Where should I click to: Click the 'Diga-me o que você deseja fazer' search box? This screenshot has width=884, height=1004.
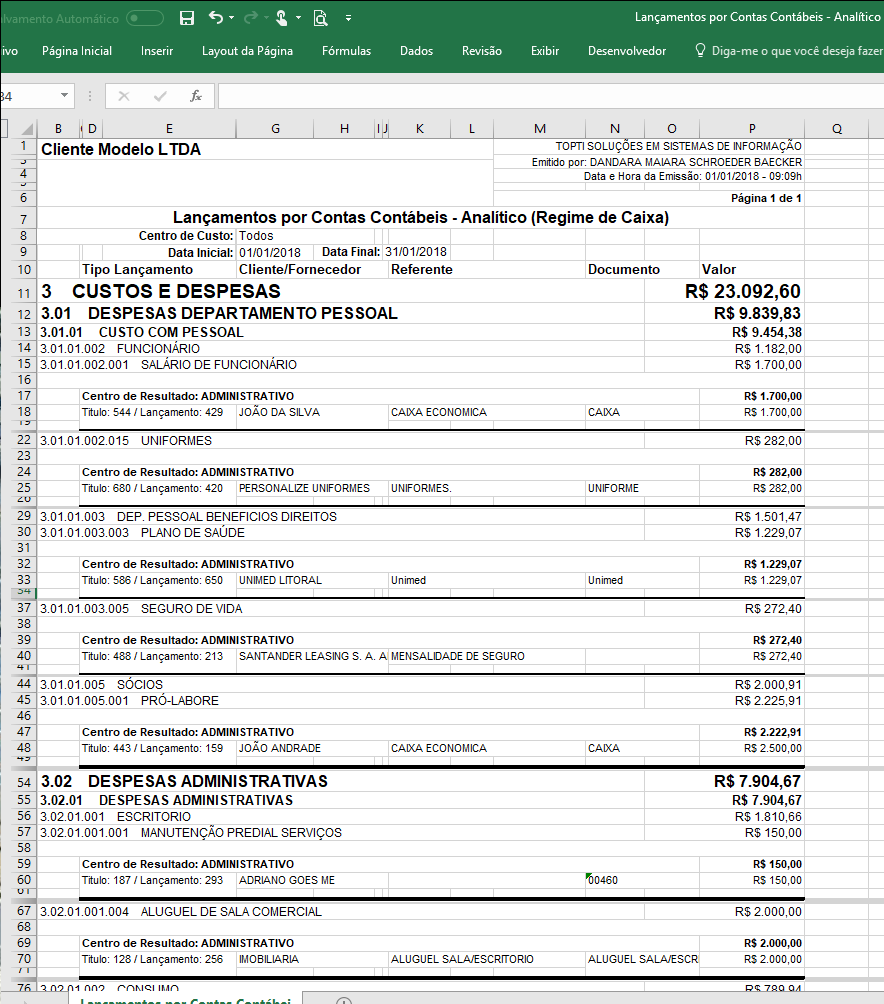[x=789, y=51]
